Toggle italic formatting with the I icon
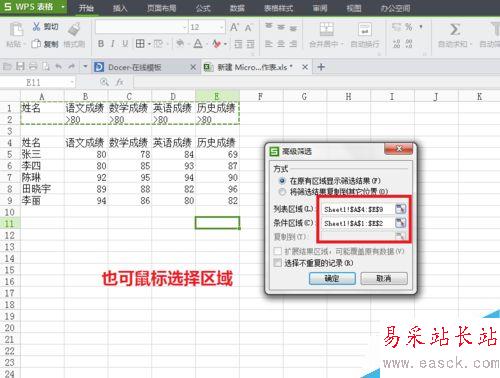The image size is (500, 378). [113, 44]
